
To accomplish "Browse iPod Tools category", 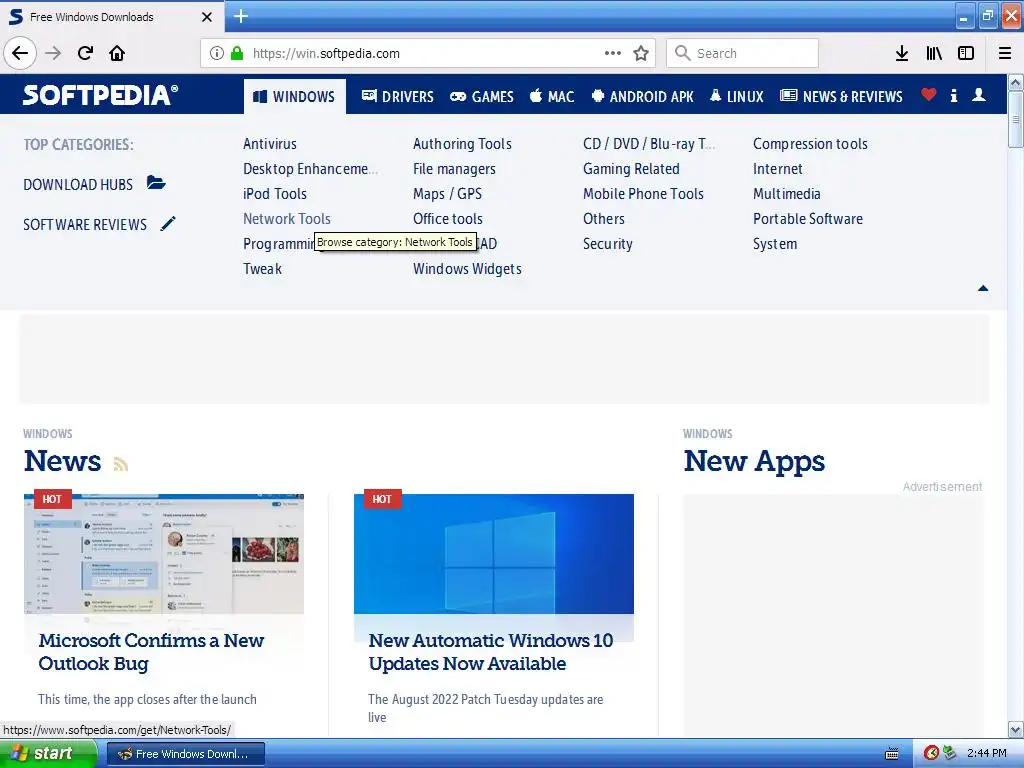I will click(x=275, y=194).
